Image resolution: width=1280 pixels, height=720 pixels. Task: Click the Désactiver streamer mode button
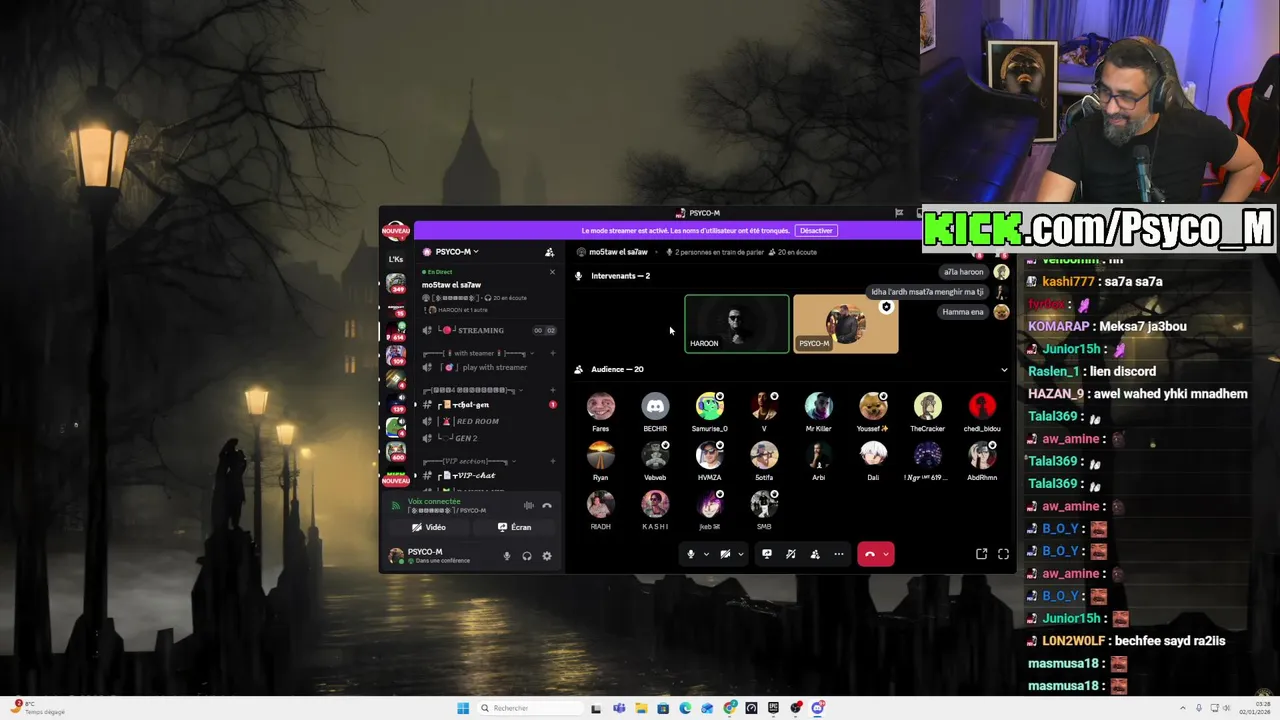pyautogui.click(x=816, y=231)
